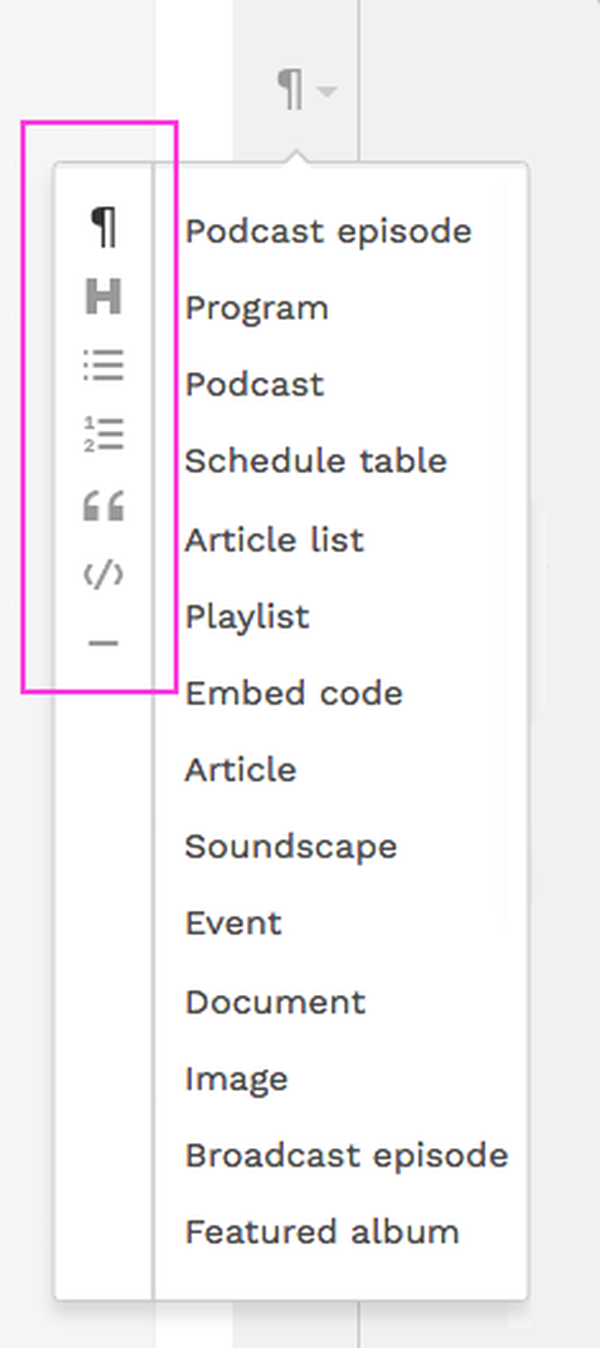Insert a code block via icon
The image size is (600, 1348).
click(x=104, y=574)
